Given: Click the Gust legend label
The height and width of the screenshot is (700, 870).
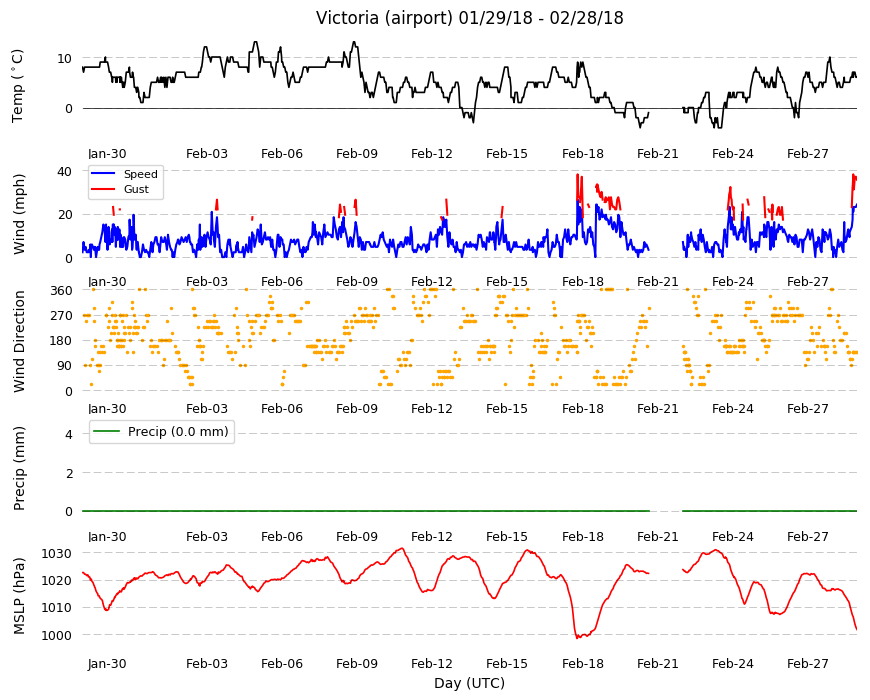Looking at the screenshot, I should tap(136, 190).
